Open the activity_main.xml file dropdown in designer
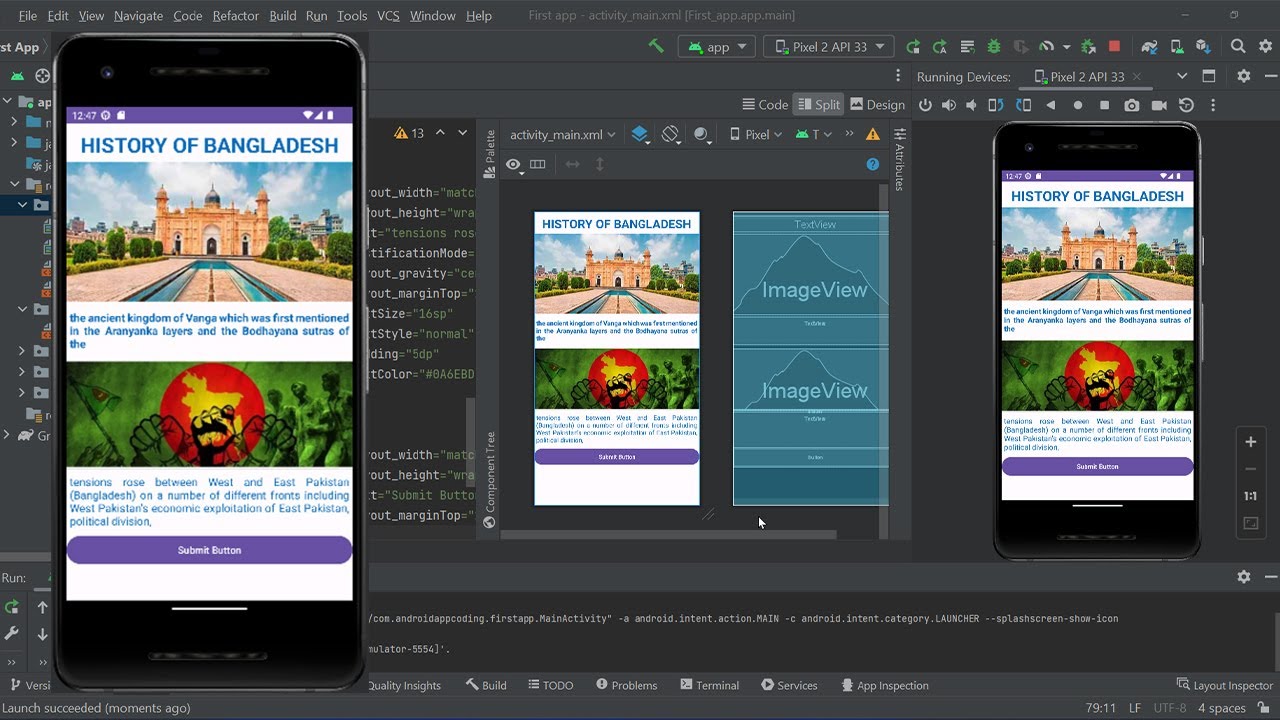The image size is (1280, 720). point(563,134)
